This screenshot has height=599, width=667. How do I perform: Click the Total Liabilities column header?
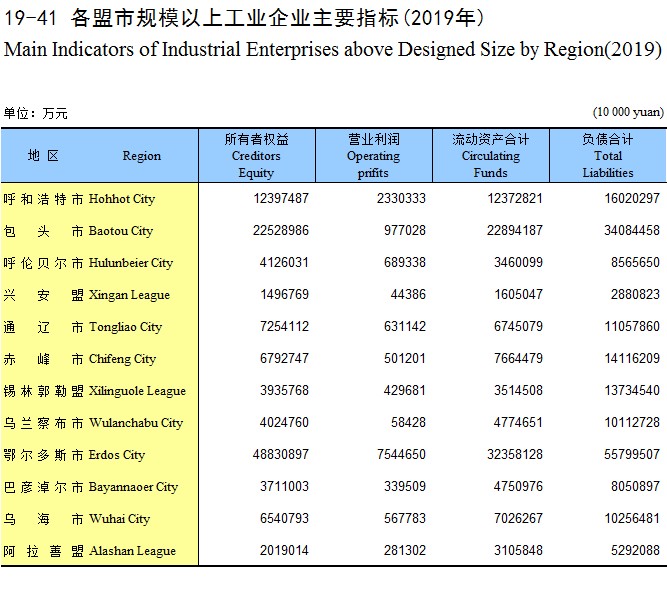point(608,156)
